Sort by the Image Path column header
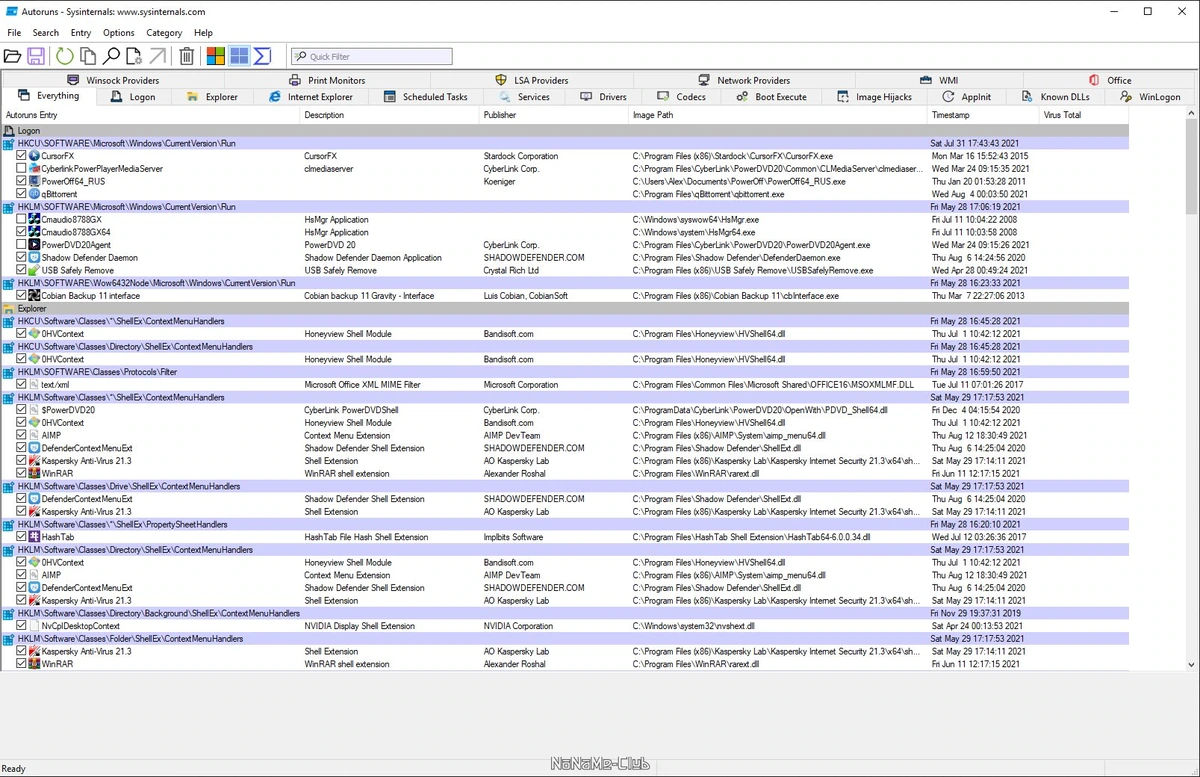Image resolution: width=1200 pixels, height=777 pixels. (779, 115)
